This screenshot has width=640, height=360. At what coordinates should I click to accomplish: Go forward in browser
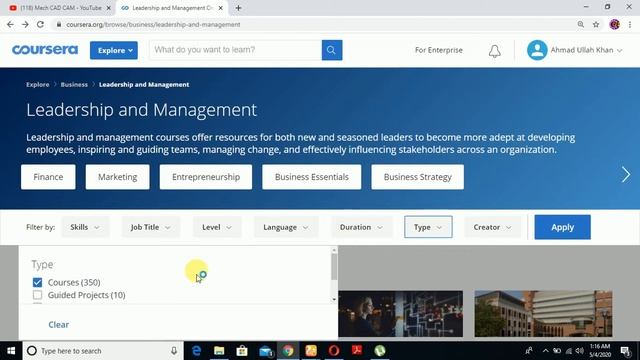25,24
